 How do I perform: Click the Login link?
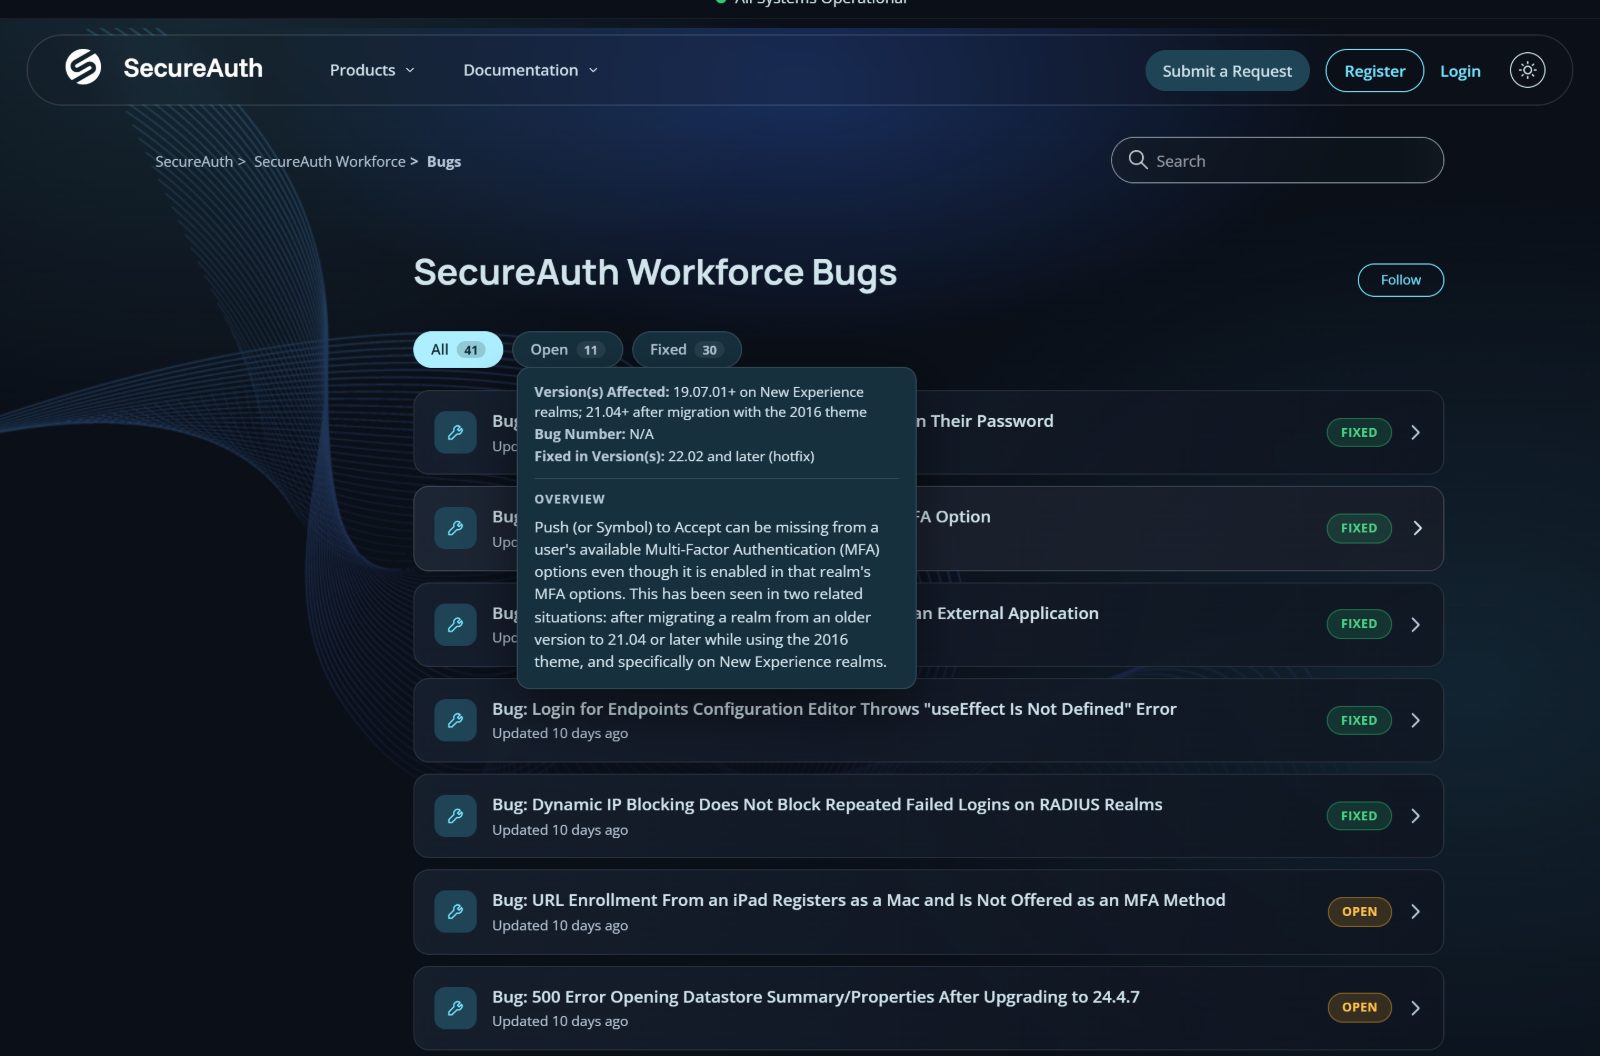click(x=1460, y=71)
